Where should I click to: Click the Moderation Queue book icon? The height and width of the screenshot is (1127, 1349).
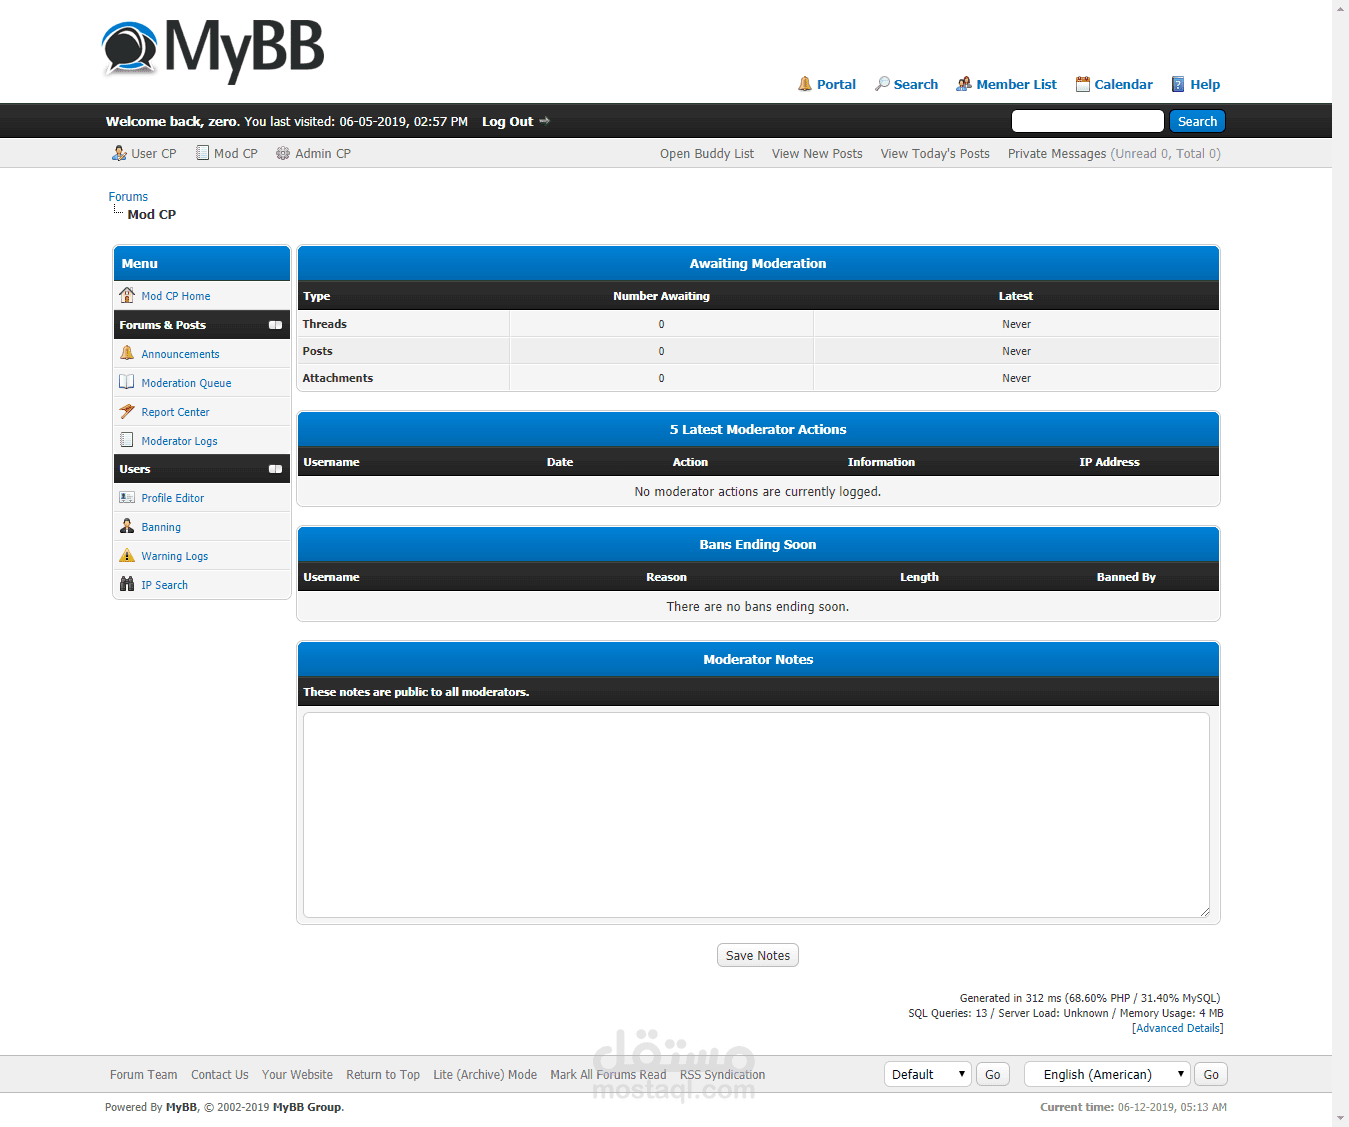pyautogui.click(x=127, y=382)
